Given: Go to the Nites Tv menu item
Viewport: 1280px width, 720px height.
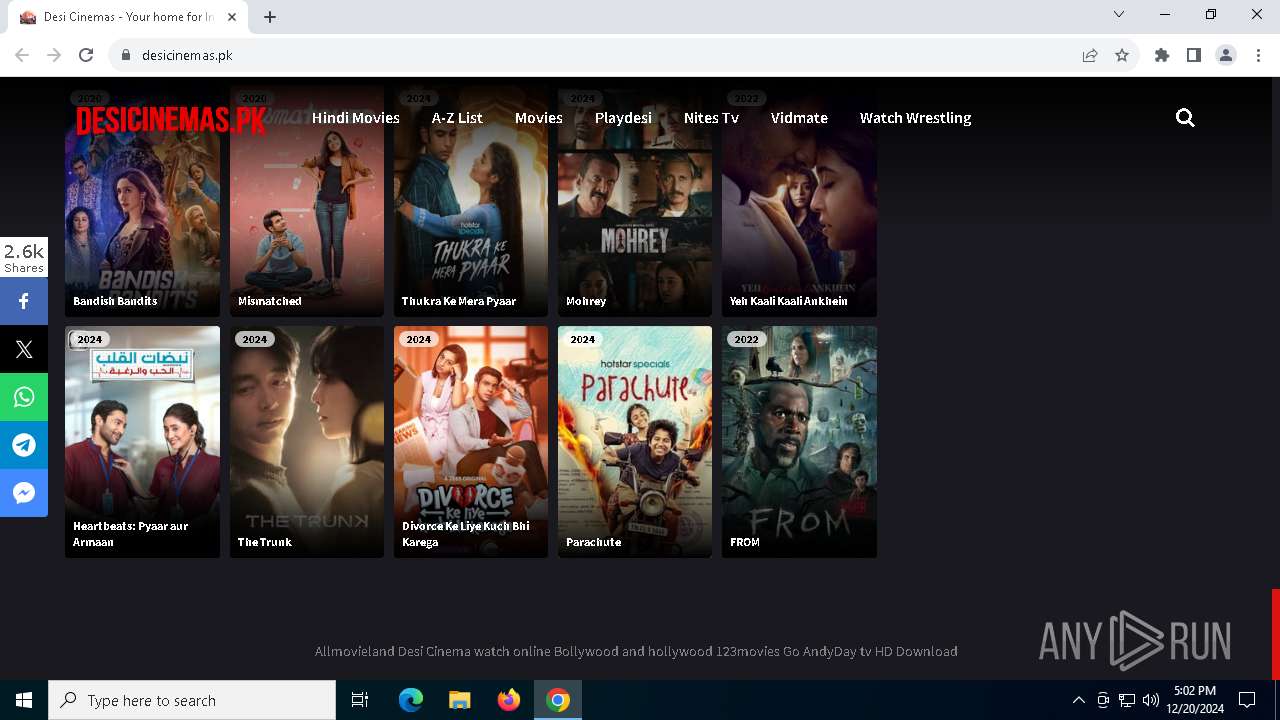Looking at the screenshot, I should (711, 118).
